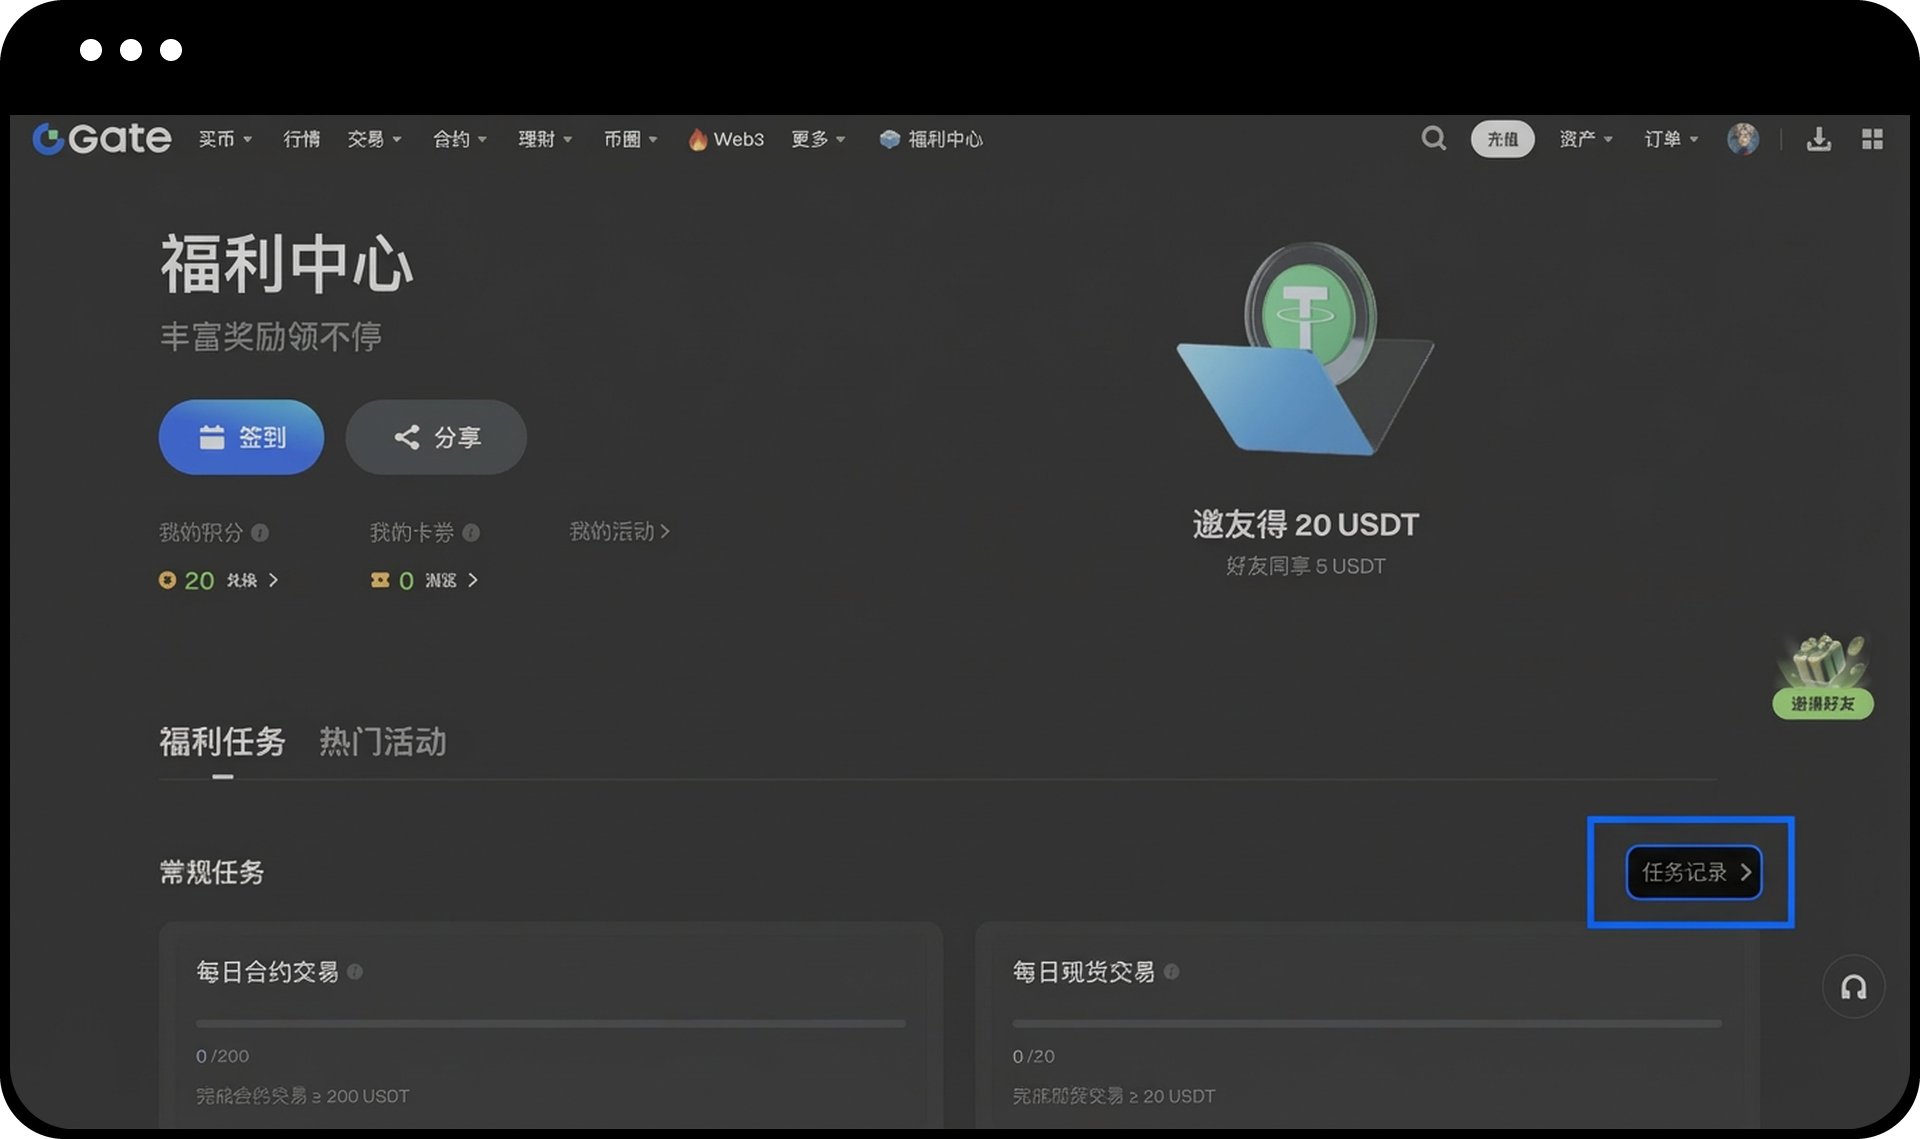Open the four-square grid menu icon
Image resolution: width=1920 pixels, height=1139 pixels.
click(x=1872, y=139)
